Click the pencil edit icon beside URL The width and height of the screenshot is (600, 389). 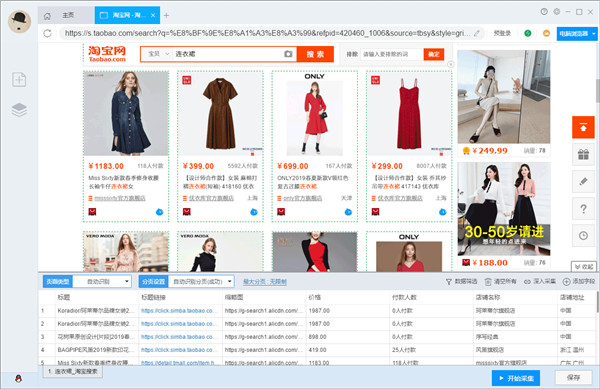pyautogui.click(x=477, y=33)
